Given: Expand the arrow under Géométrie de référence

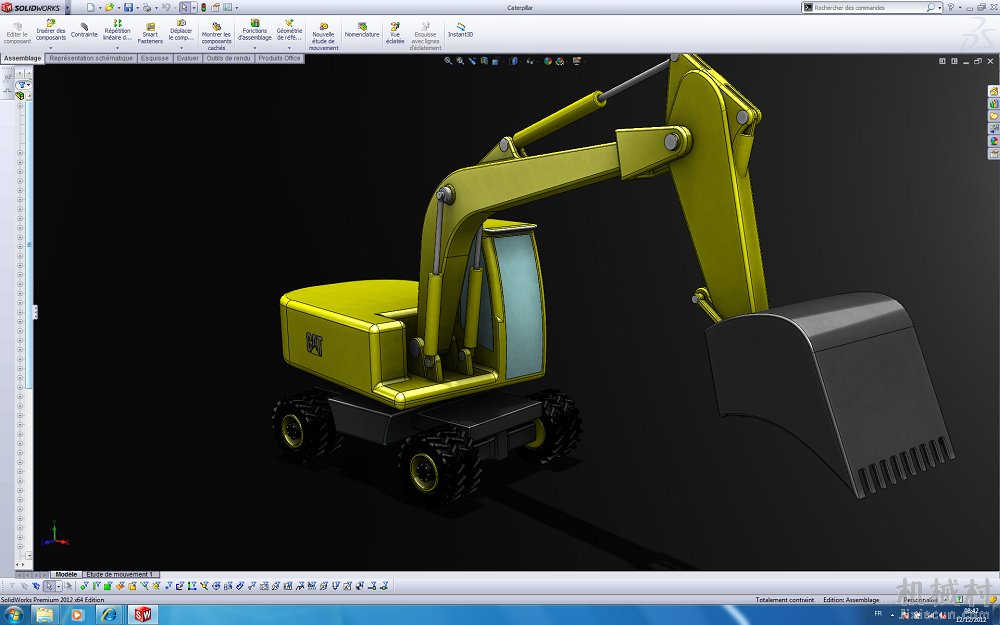Looking at the screenshot, I should click(x=289, y=48).
